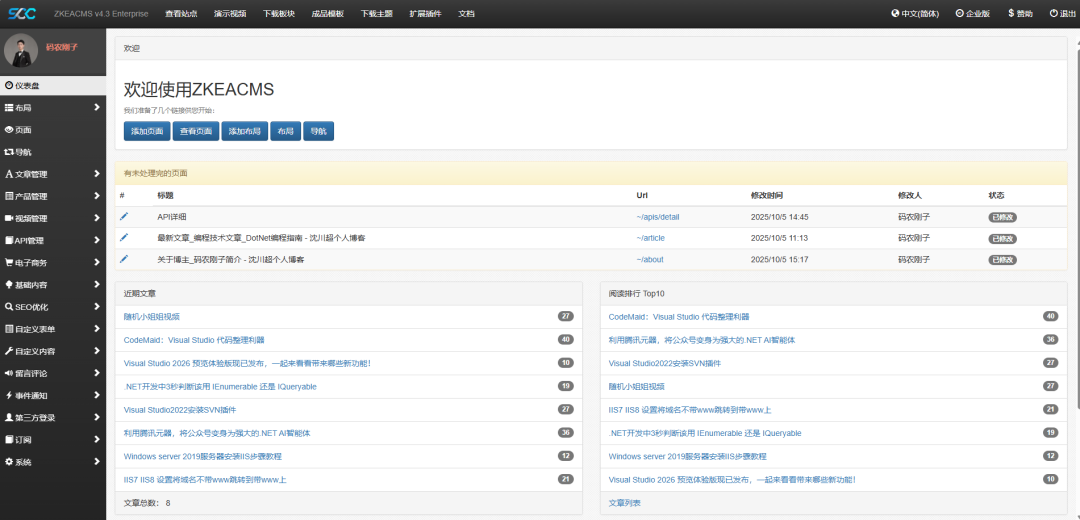Viewport: 1080px width, 520px height.
Task: Click the 布局 layout grid icon
Action: 9,107
